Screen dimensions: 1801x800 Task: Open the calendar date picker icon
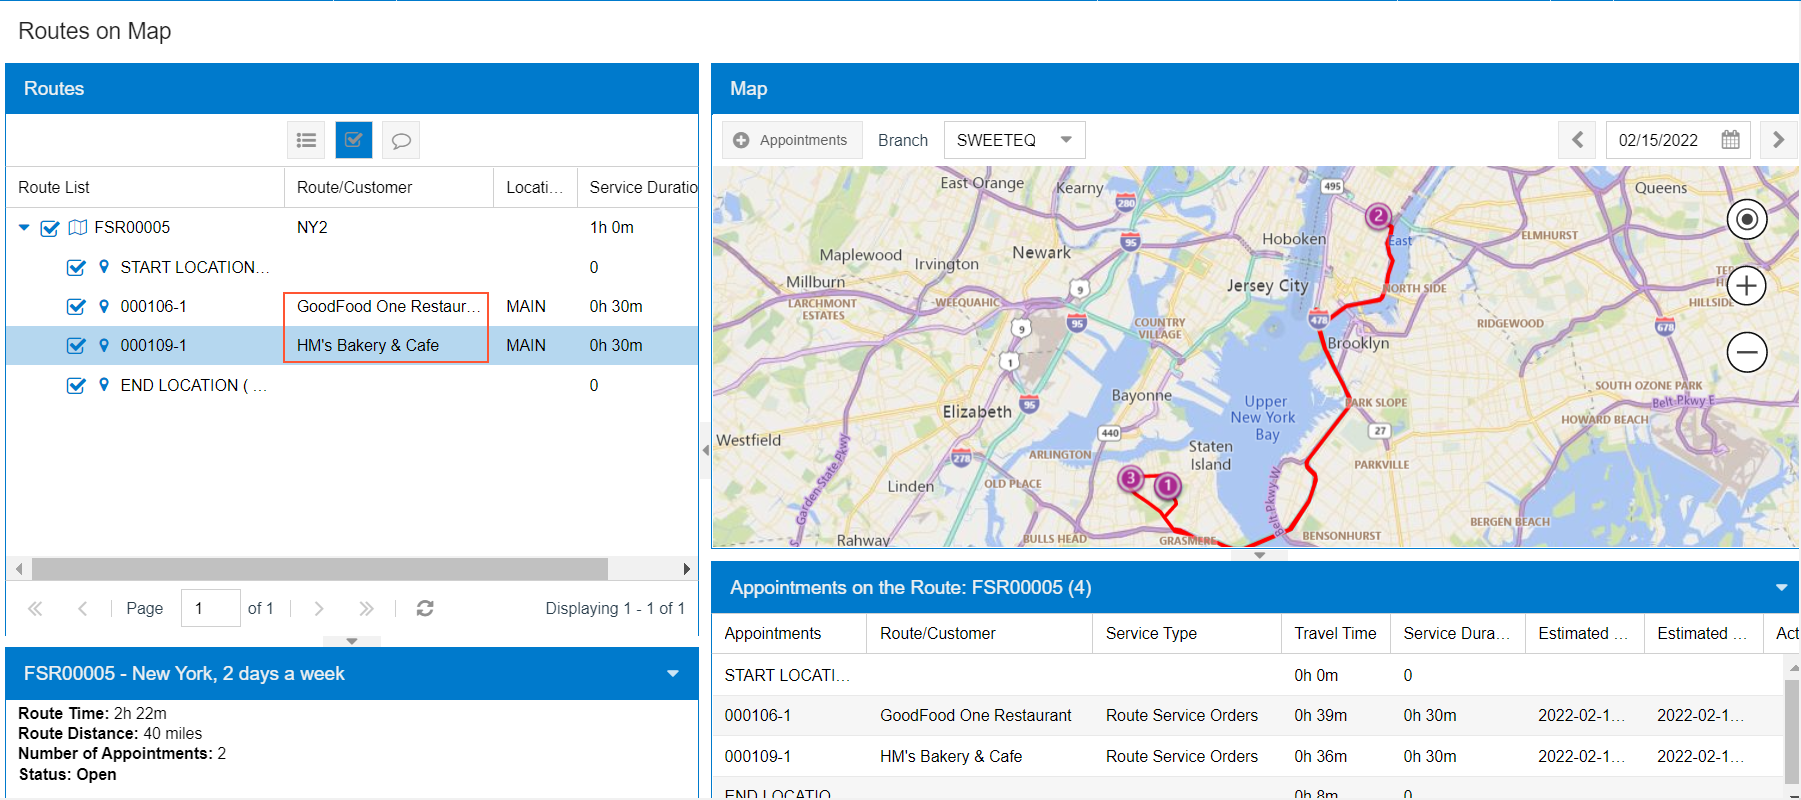pyautogui.click(x=1730, y=140)
